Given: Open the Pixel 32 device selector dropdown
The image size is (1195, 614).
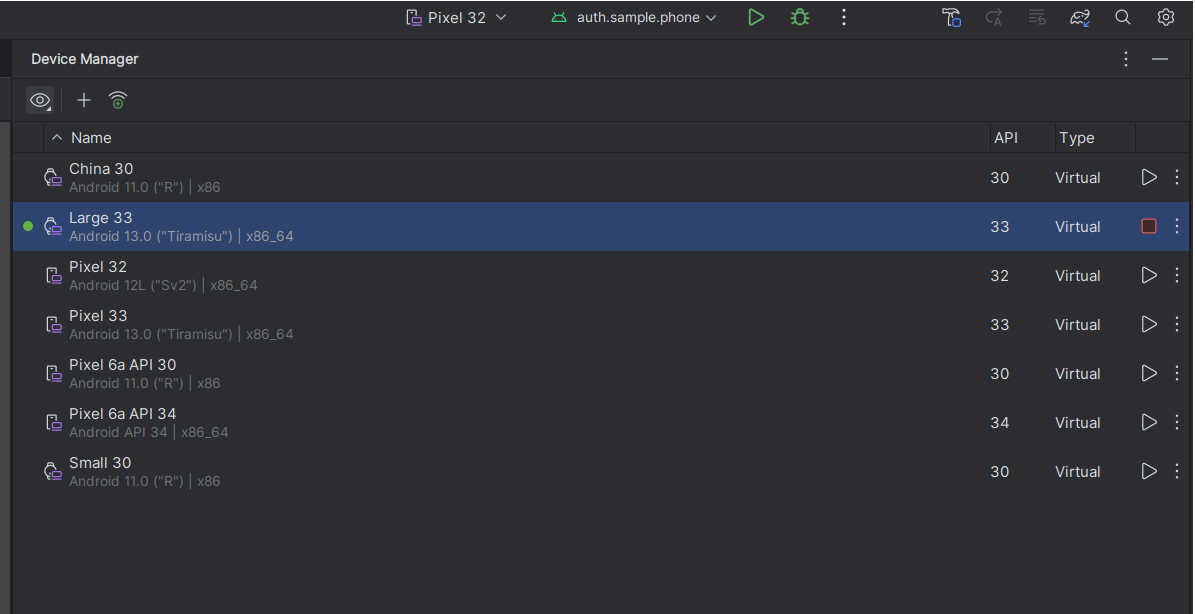Looking at the screenshot, I should click(x=457, y=17).
